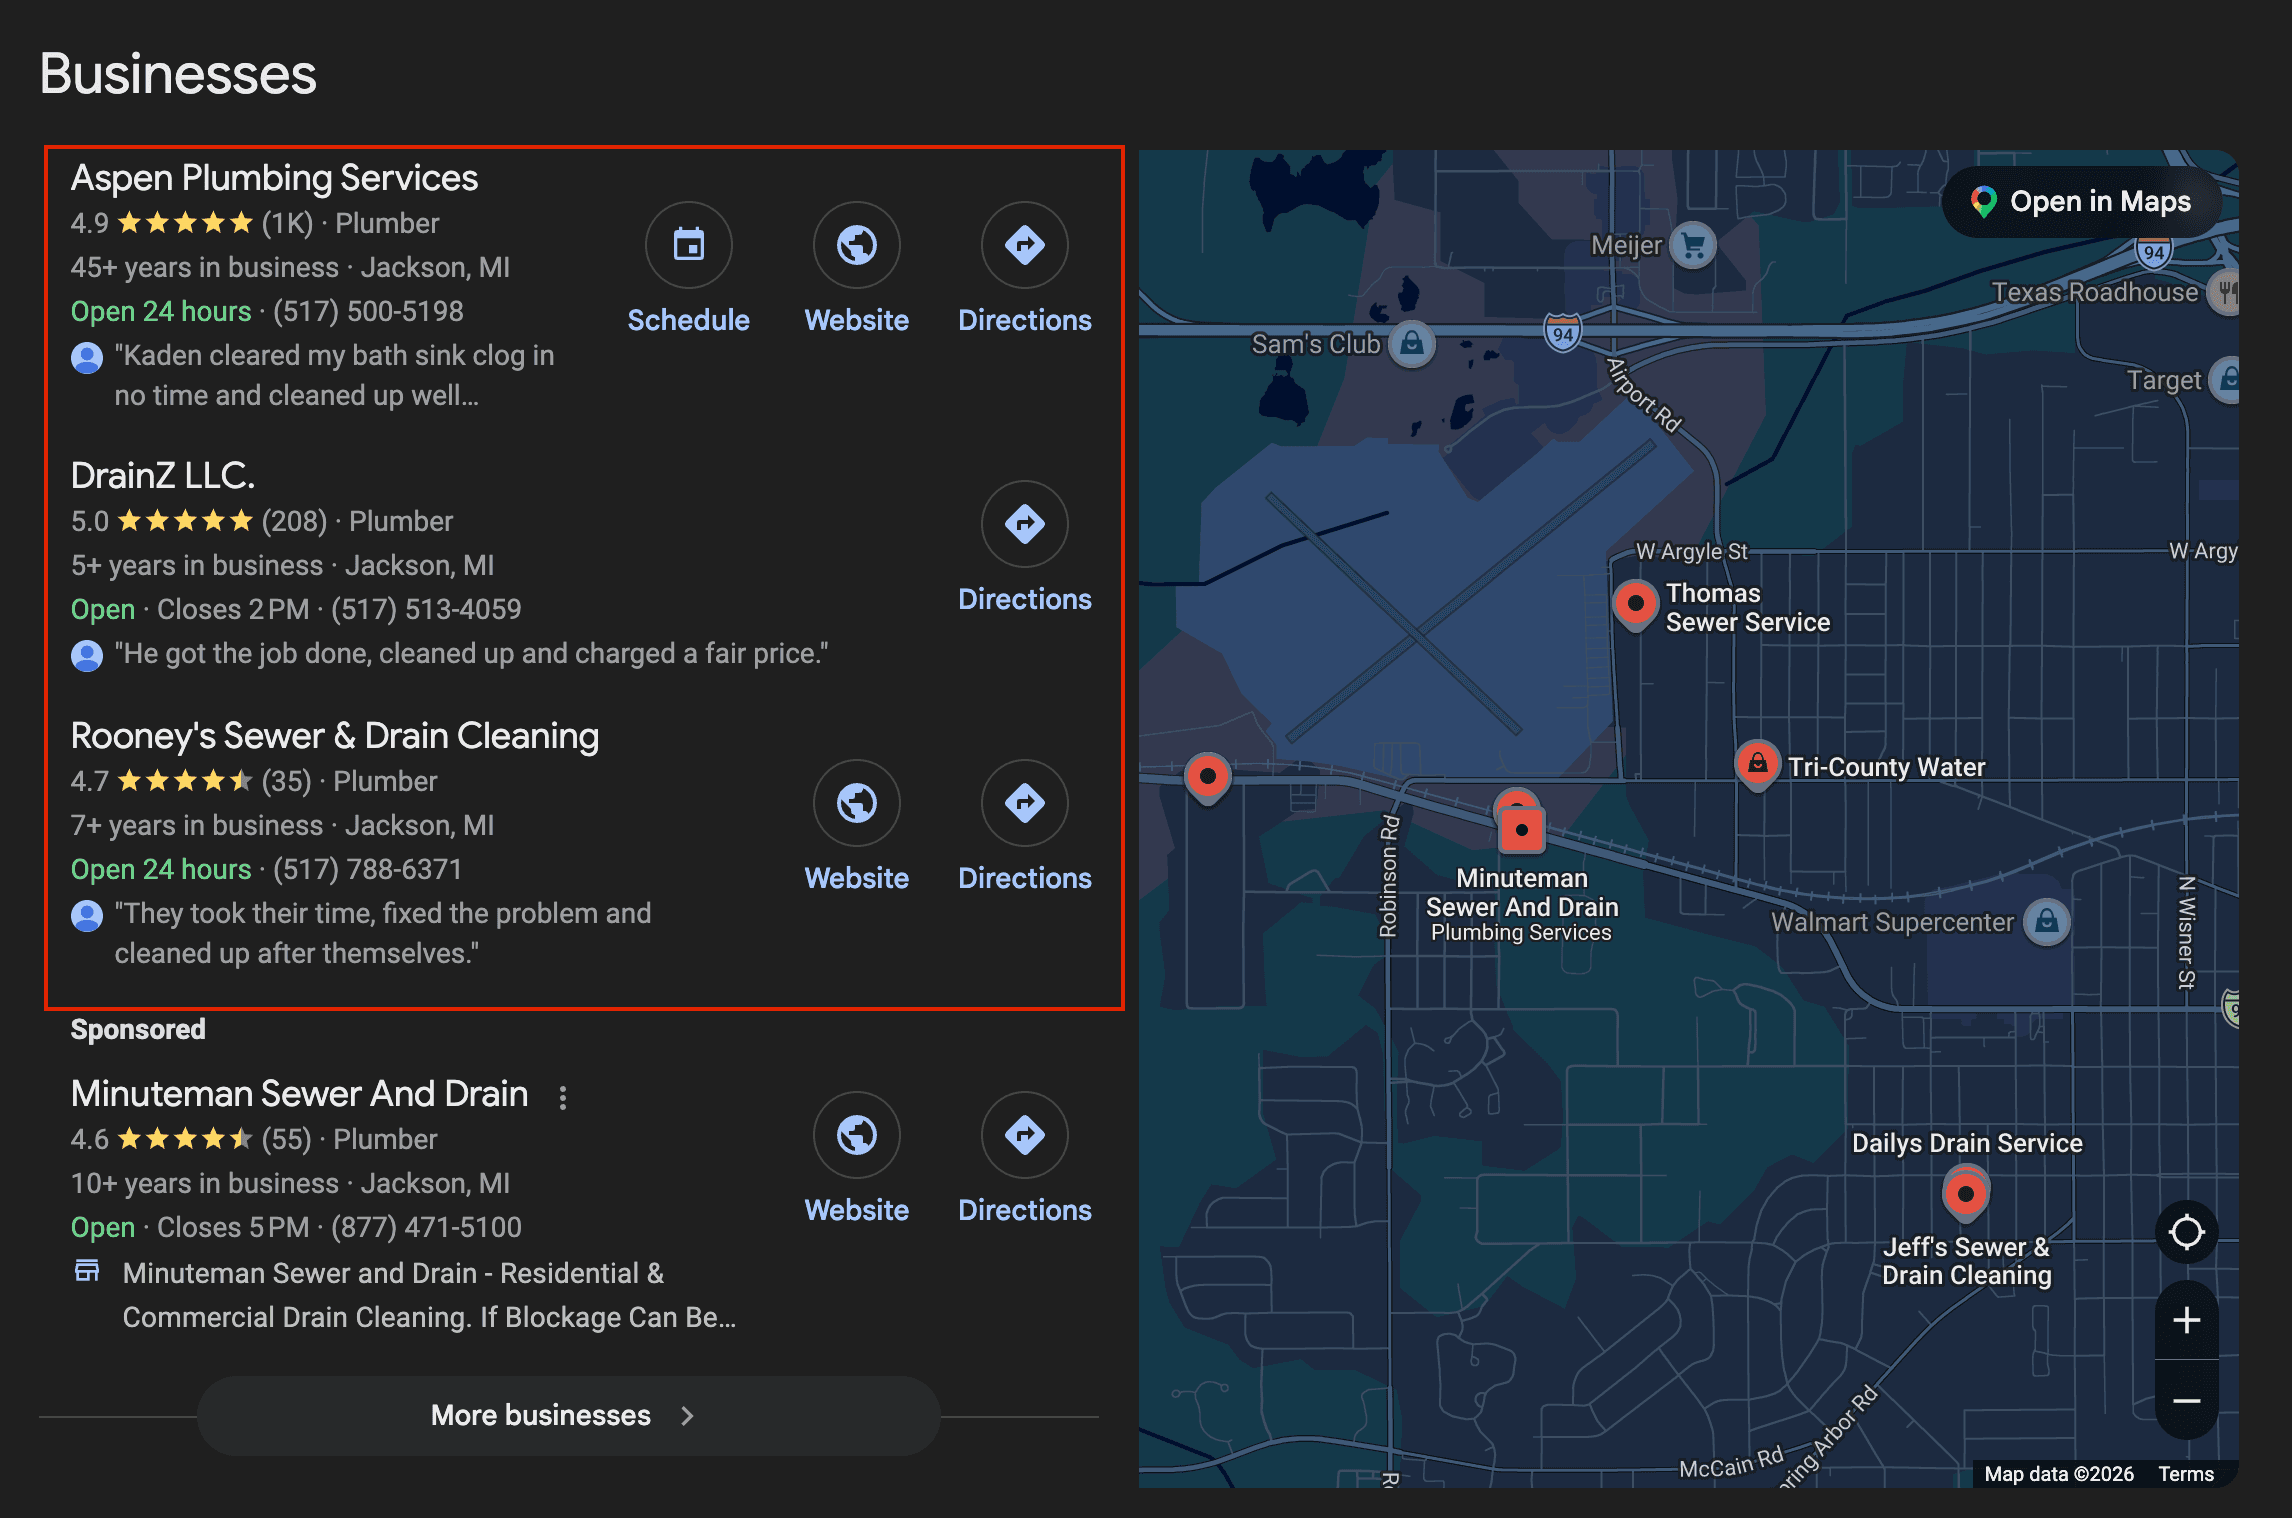The image size is (2292, 1518).
Task: Get Directions to Minuteman Sewer And Drain
Action: coord(1025,1135)
